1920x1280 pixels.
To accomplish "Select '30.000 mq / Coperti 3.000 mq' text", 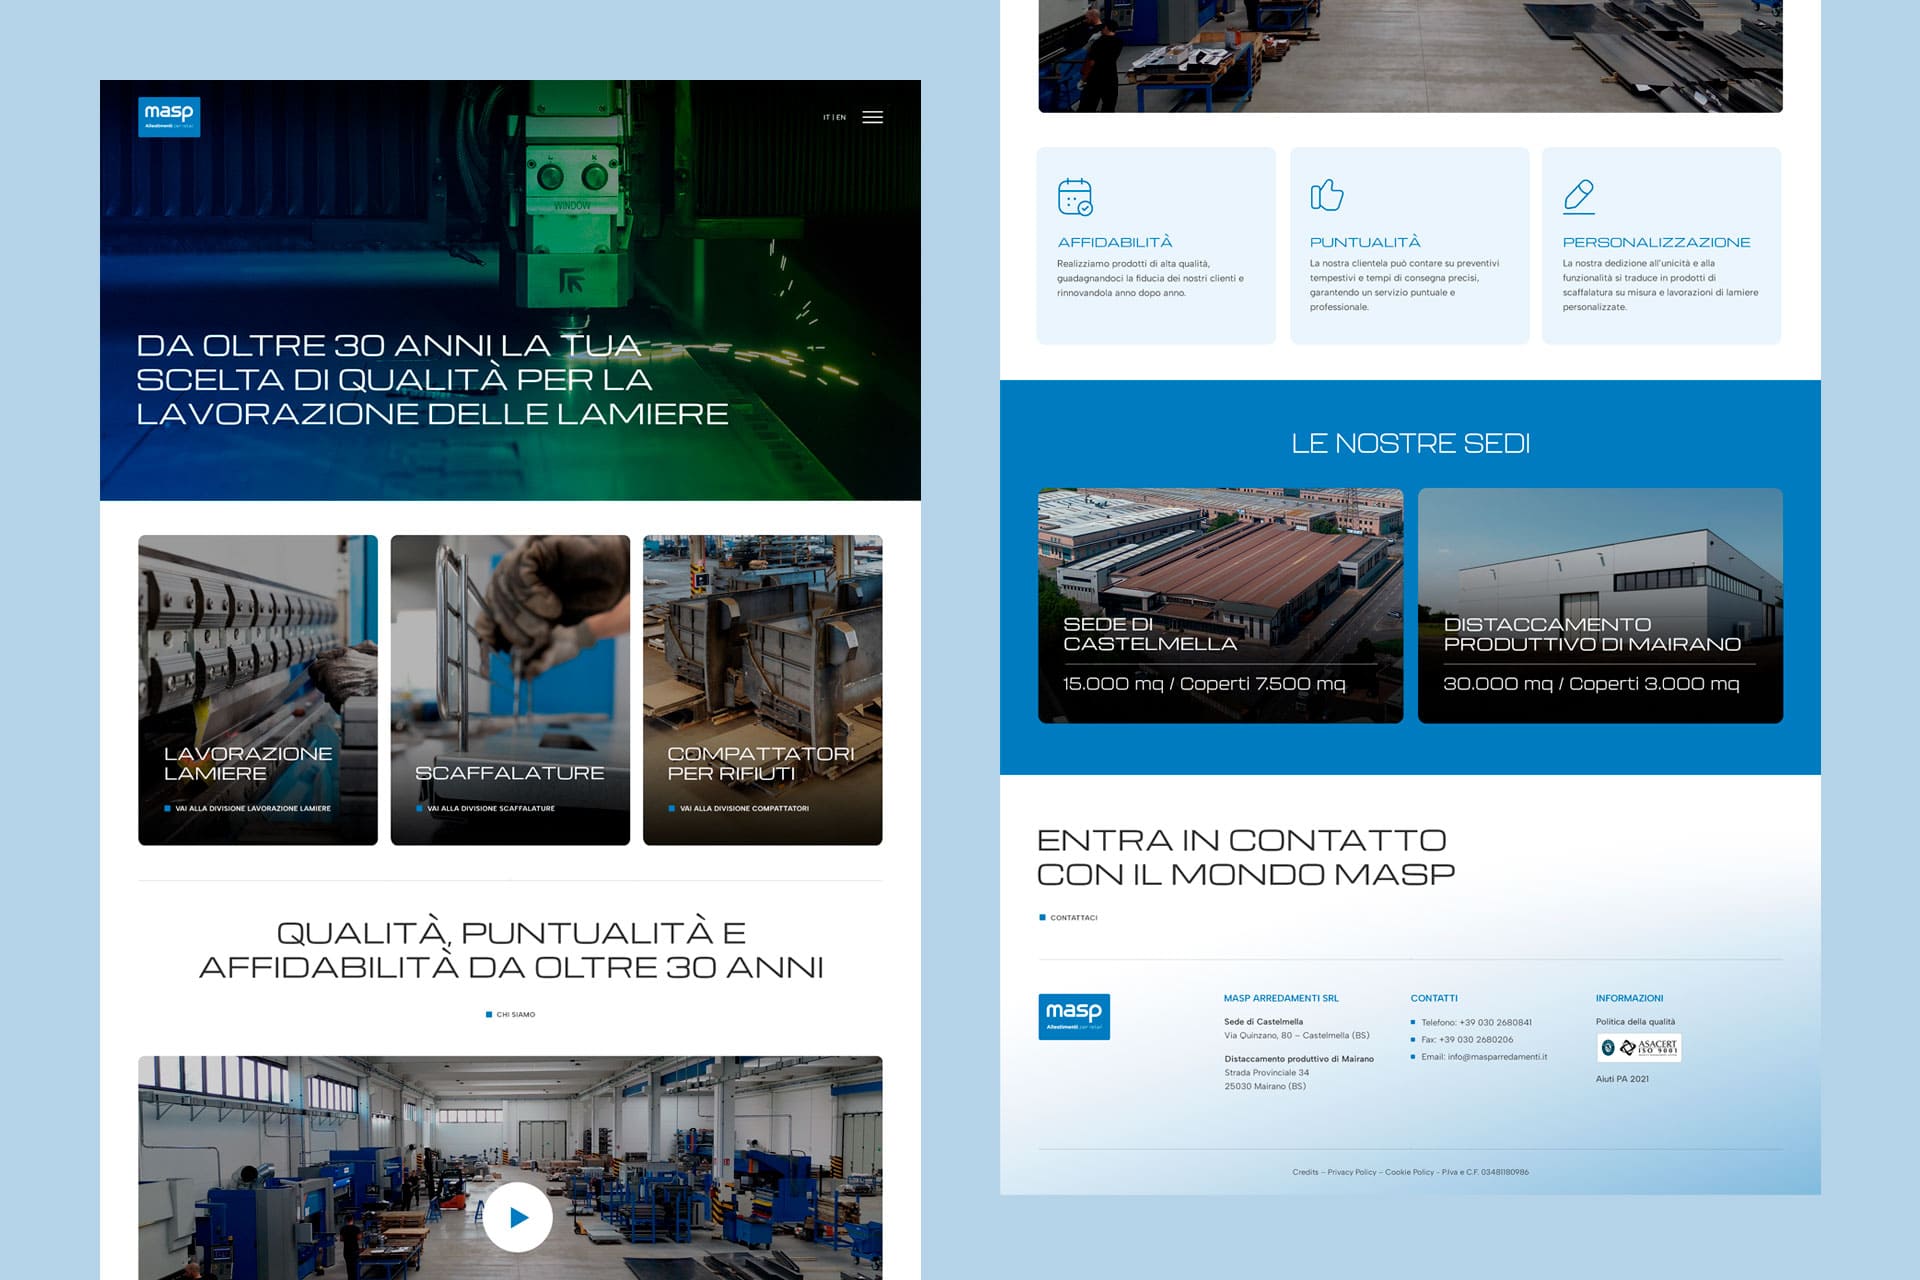I will click(x=1591, y=684).
